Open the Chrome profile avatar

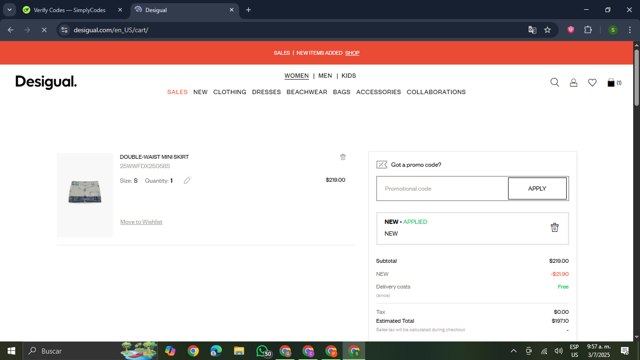613,30
